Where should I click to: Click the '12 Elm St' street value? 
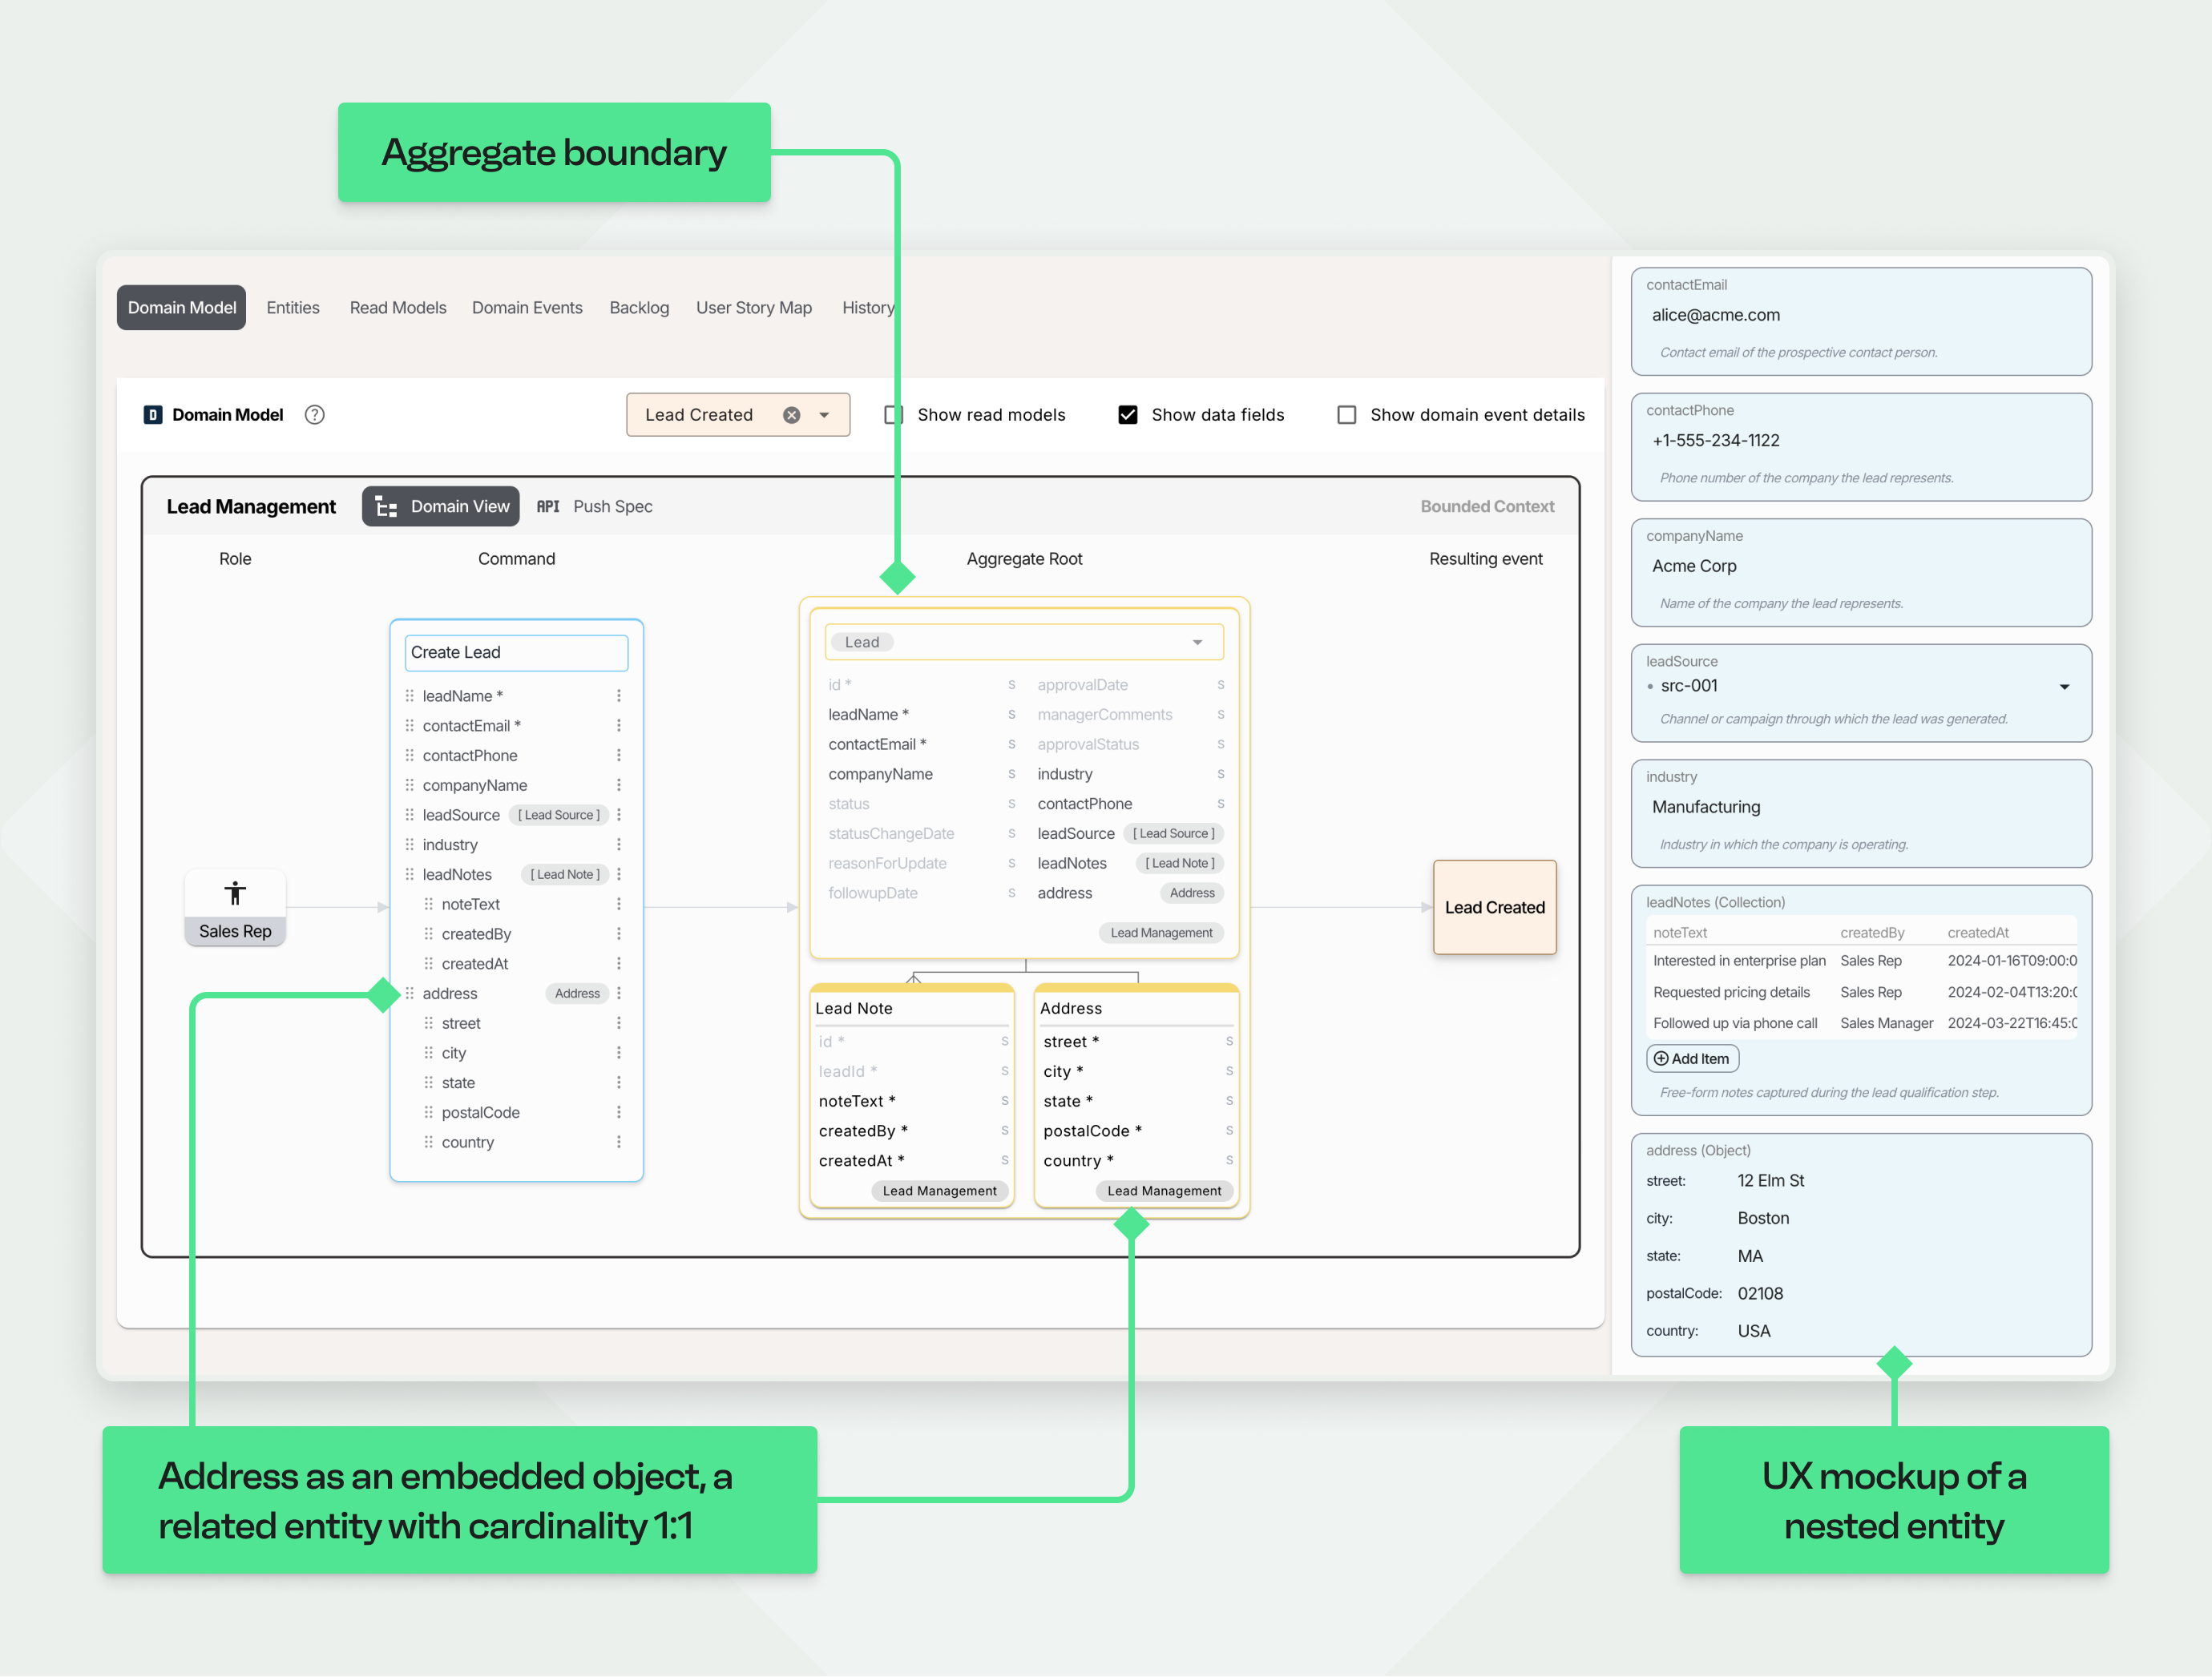(1770, 1181)
